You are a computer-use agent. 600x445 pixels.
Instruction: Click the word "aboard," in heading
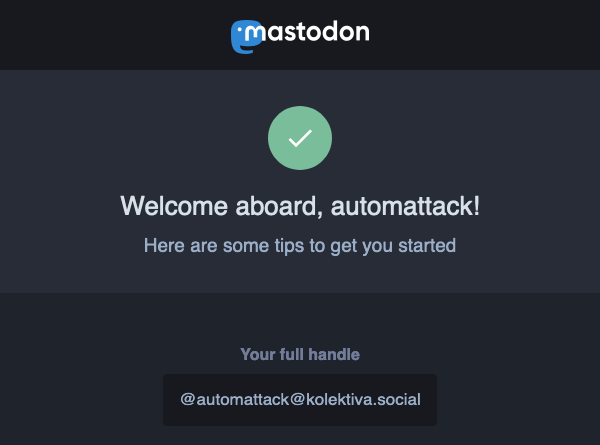(x=279, y=206)
